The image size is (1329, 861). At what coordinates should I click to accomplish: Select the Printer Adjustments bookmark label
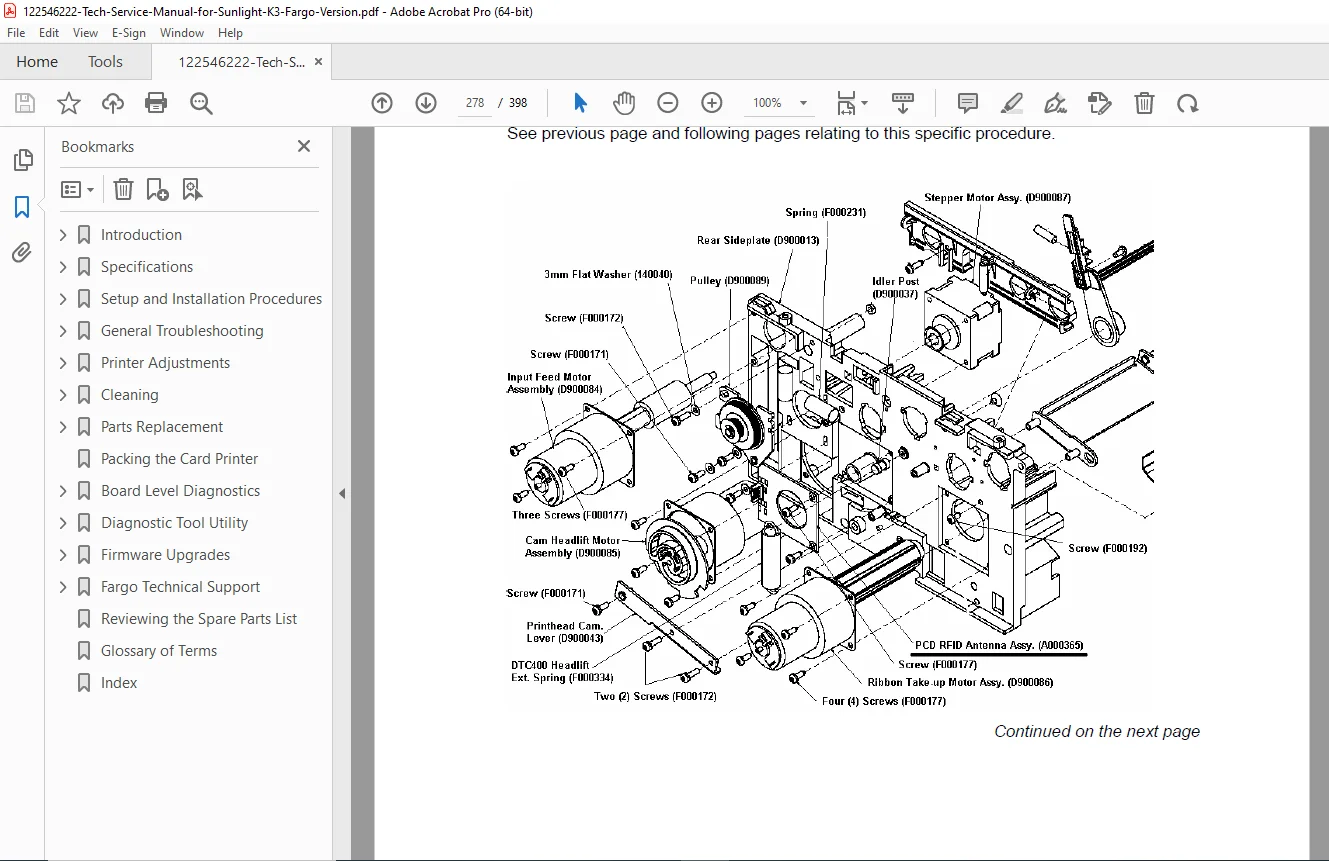point(165,363)
